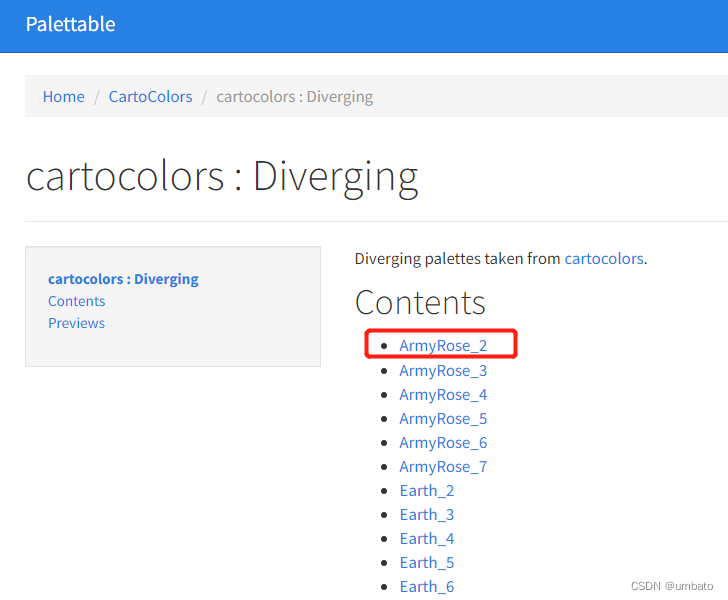Open the Earth_6 palette link
Image resolution: width=728 pixels, height=600 pixels.
[427, 587]
